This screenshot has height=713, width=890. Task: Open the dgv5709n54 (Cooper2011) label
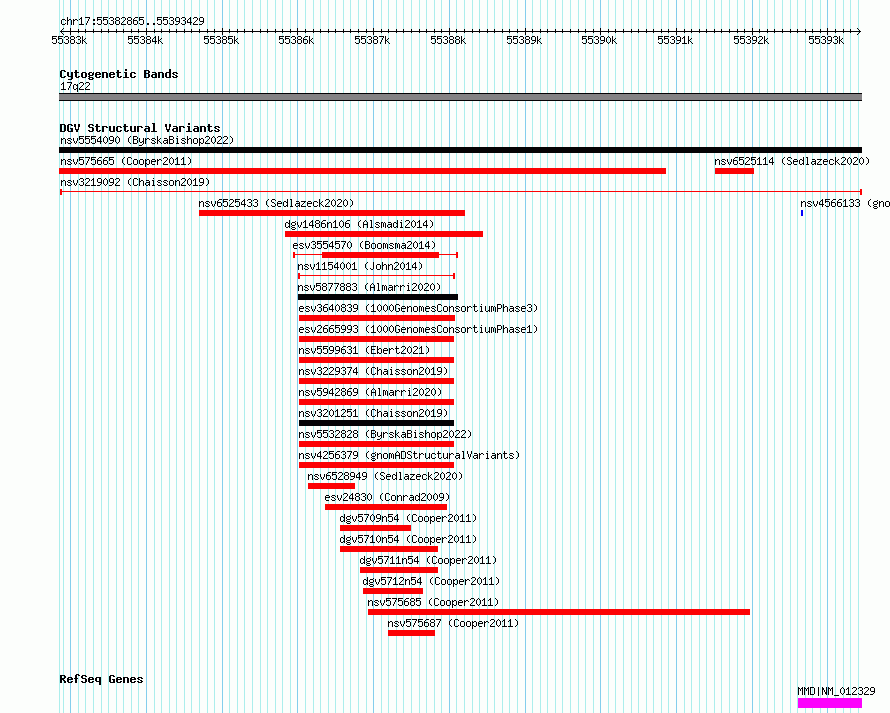pyautogui.click(x=408, y=518)
